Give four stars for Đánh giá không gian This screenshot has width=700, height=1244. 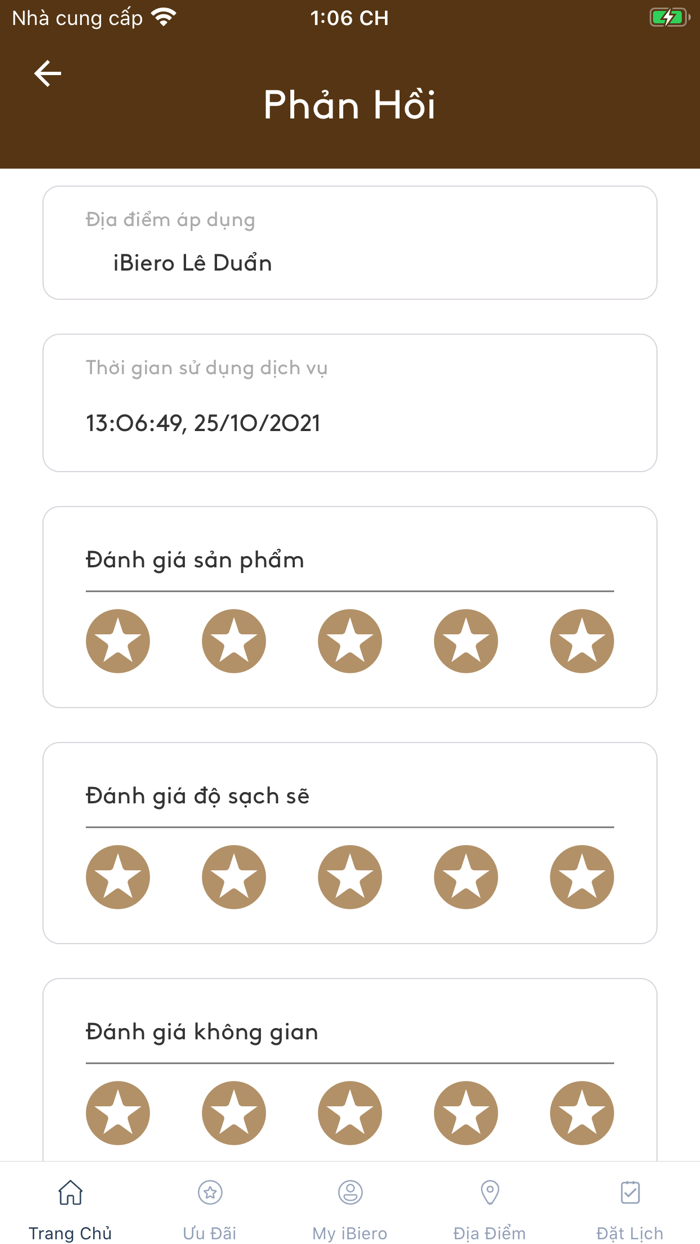(465, 1112)
